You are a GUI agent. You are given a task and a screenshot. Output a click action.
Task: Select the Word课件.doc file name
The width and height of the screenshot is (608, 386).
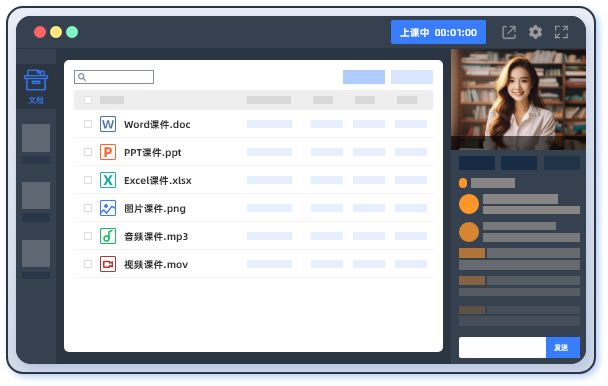[157, 125]
